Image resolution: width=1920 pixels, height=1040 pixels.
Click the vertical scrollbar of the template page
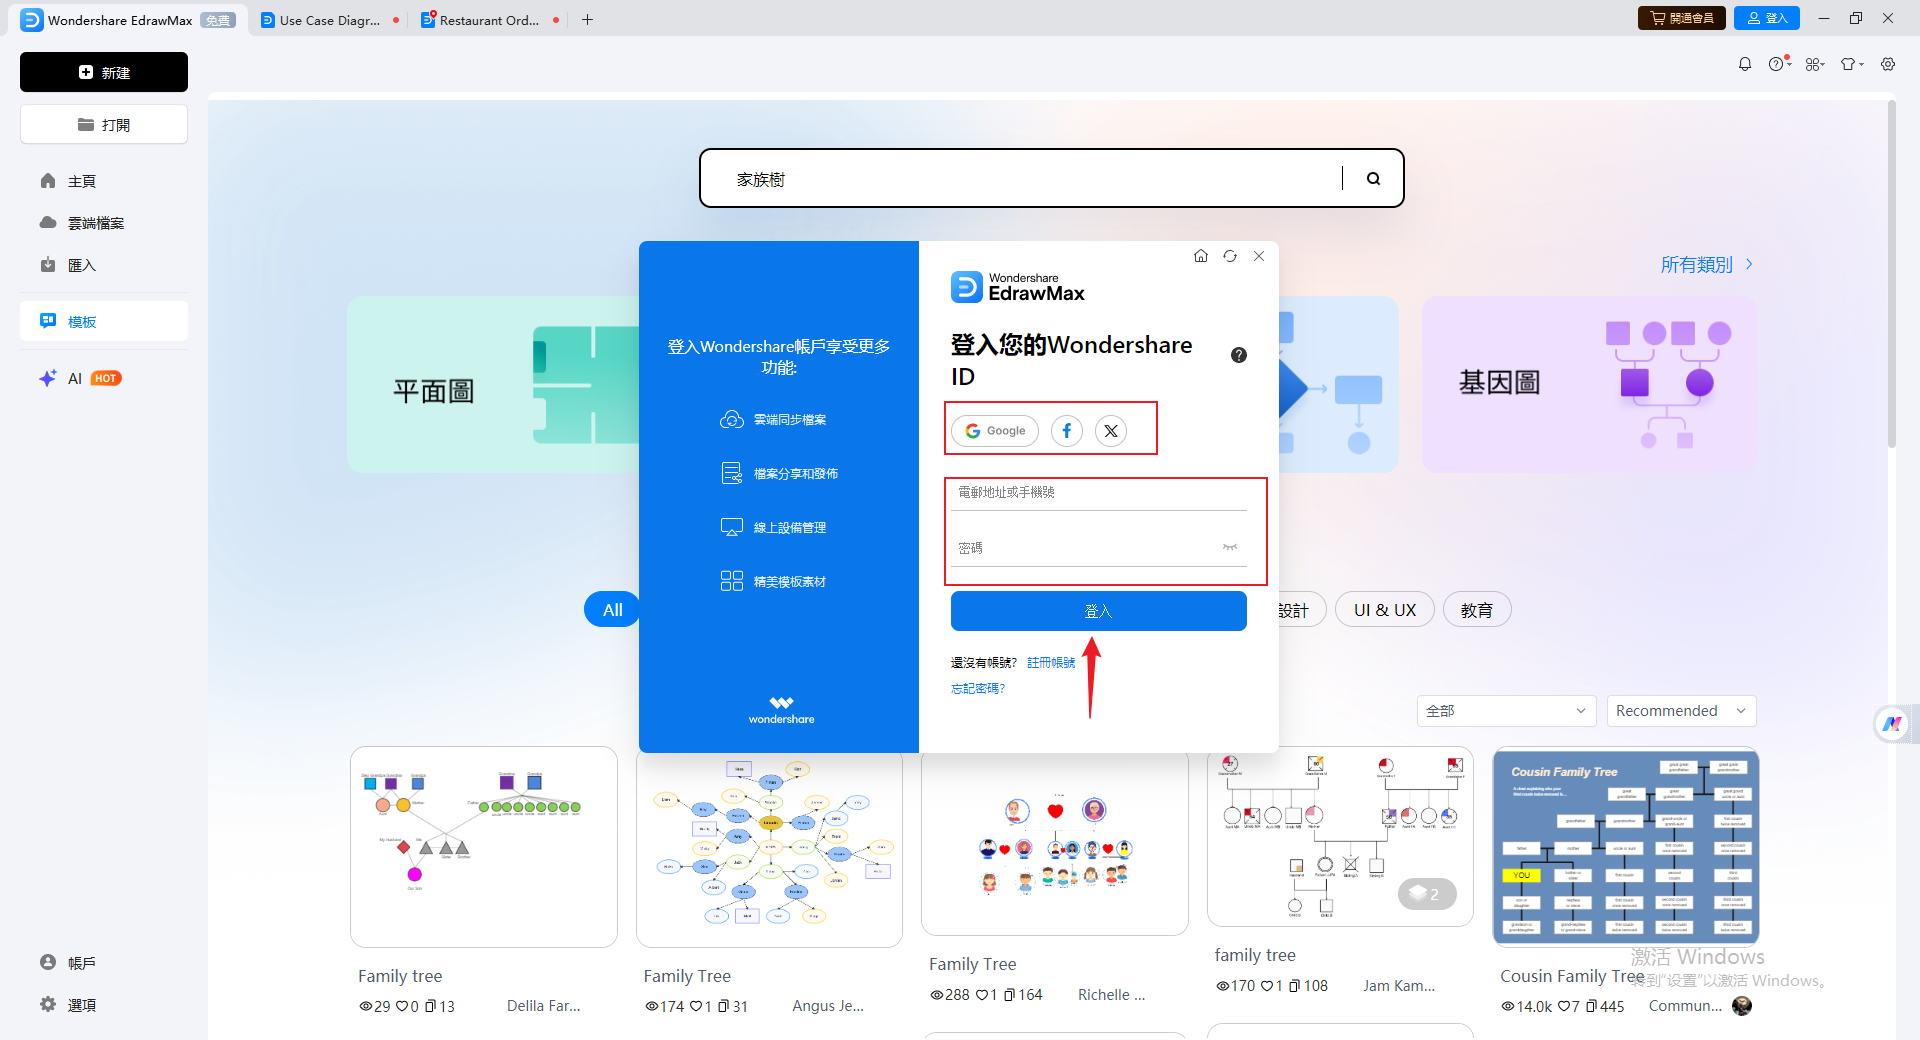pyautogui.click(x=1891, y=274)
